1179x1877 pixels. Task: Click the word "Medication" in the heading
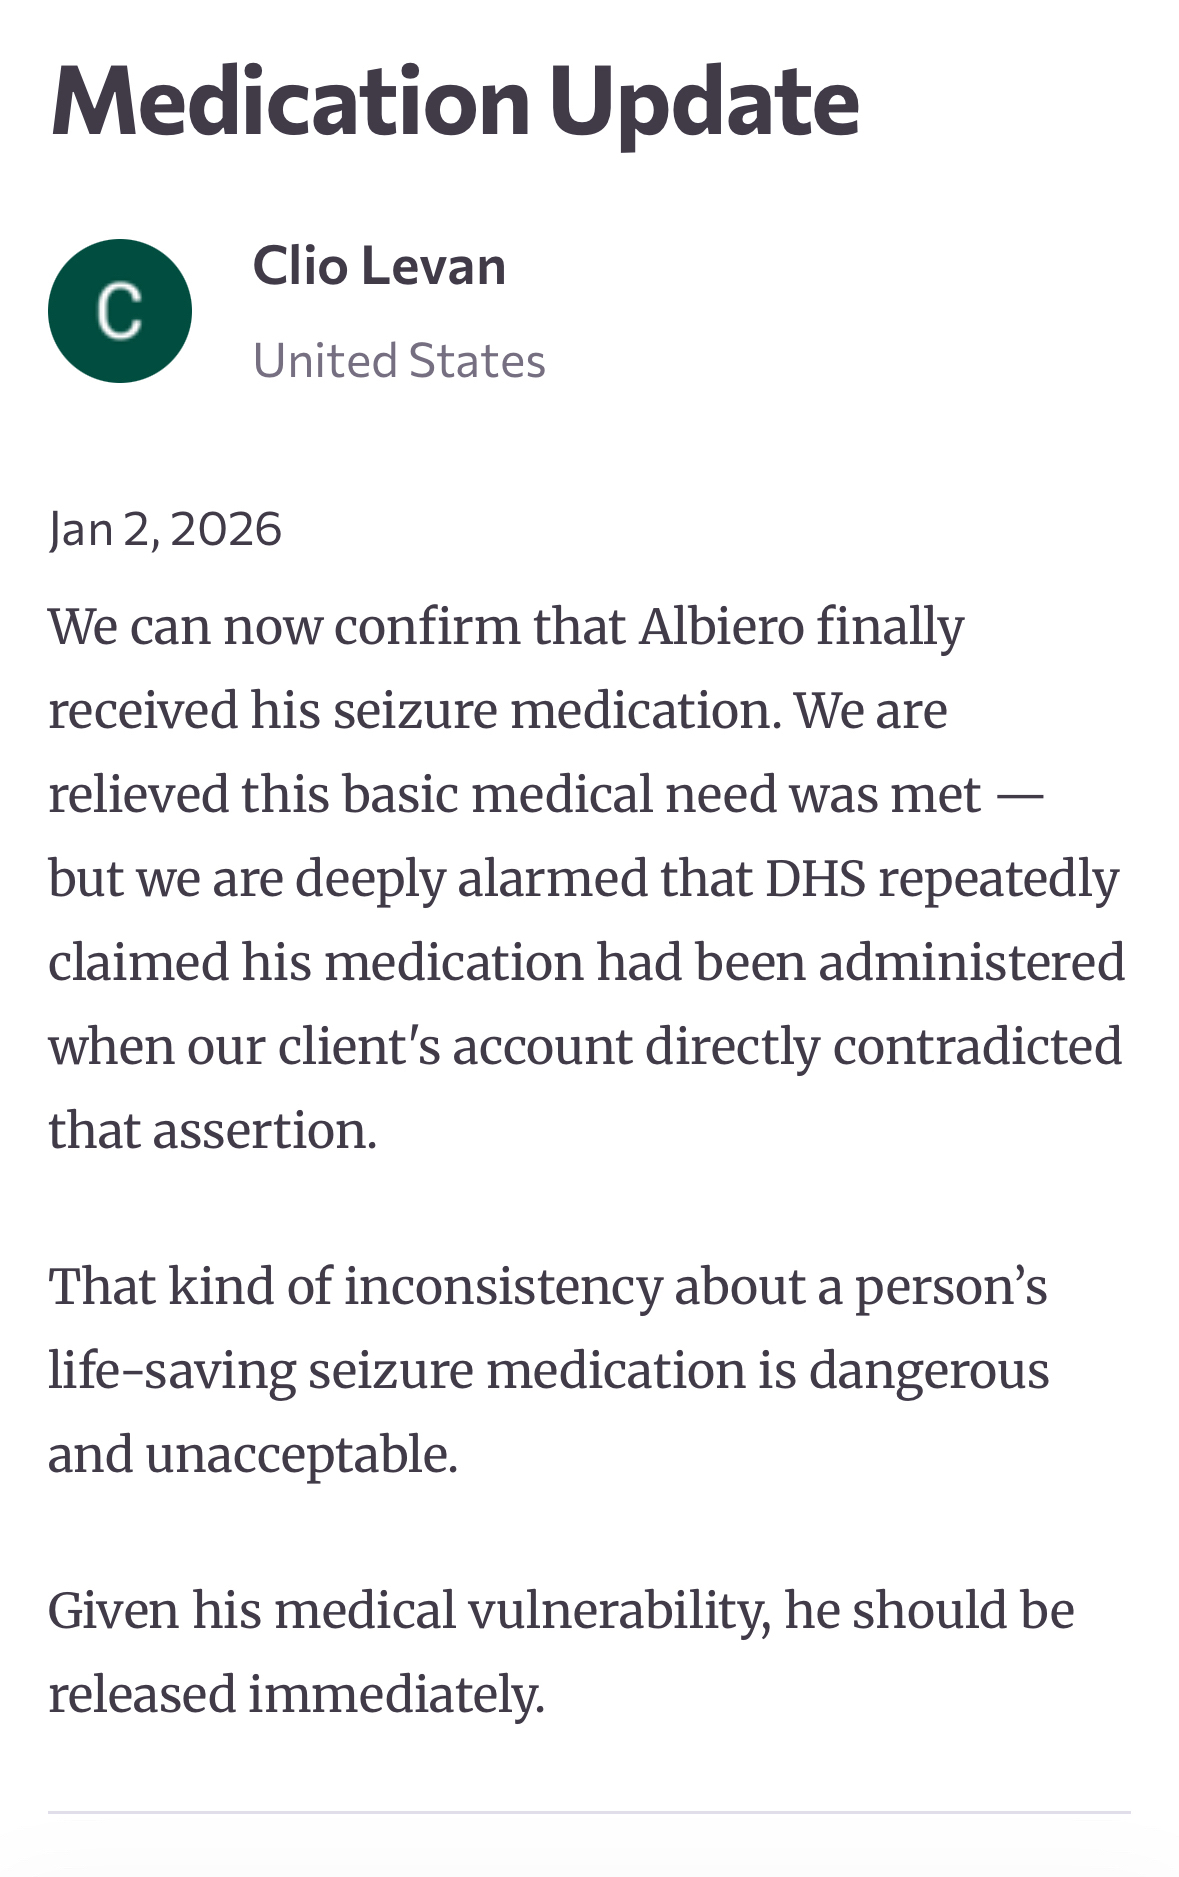[290, 102]
